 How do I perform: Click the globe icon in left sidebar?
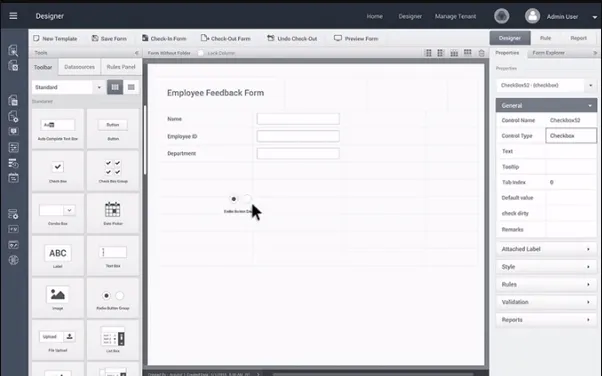point(13,260)
